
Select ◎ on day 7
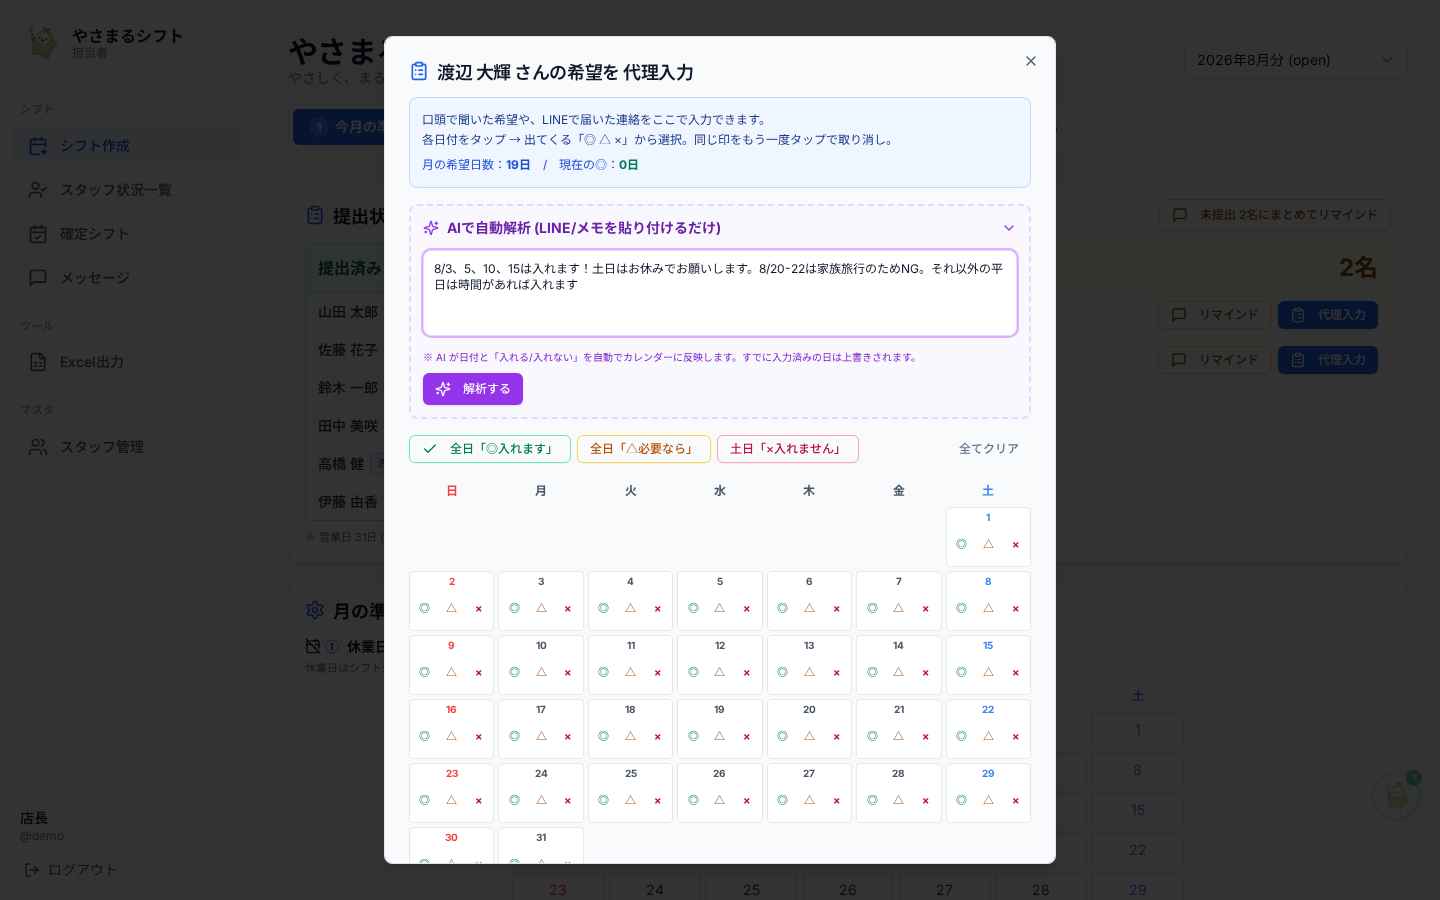point(872,608)
